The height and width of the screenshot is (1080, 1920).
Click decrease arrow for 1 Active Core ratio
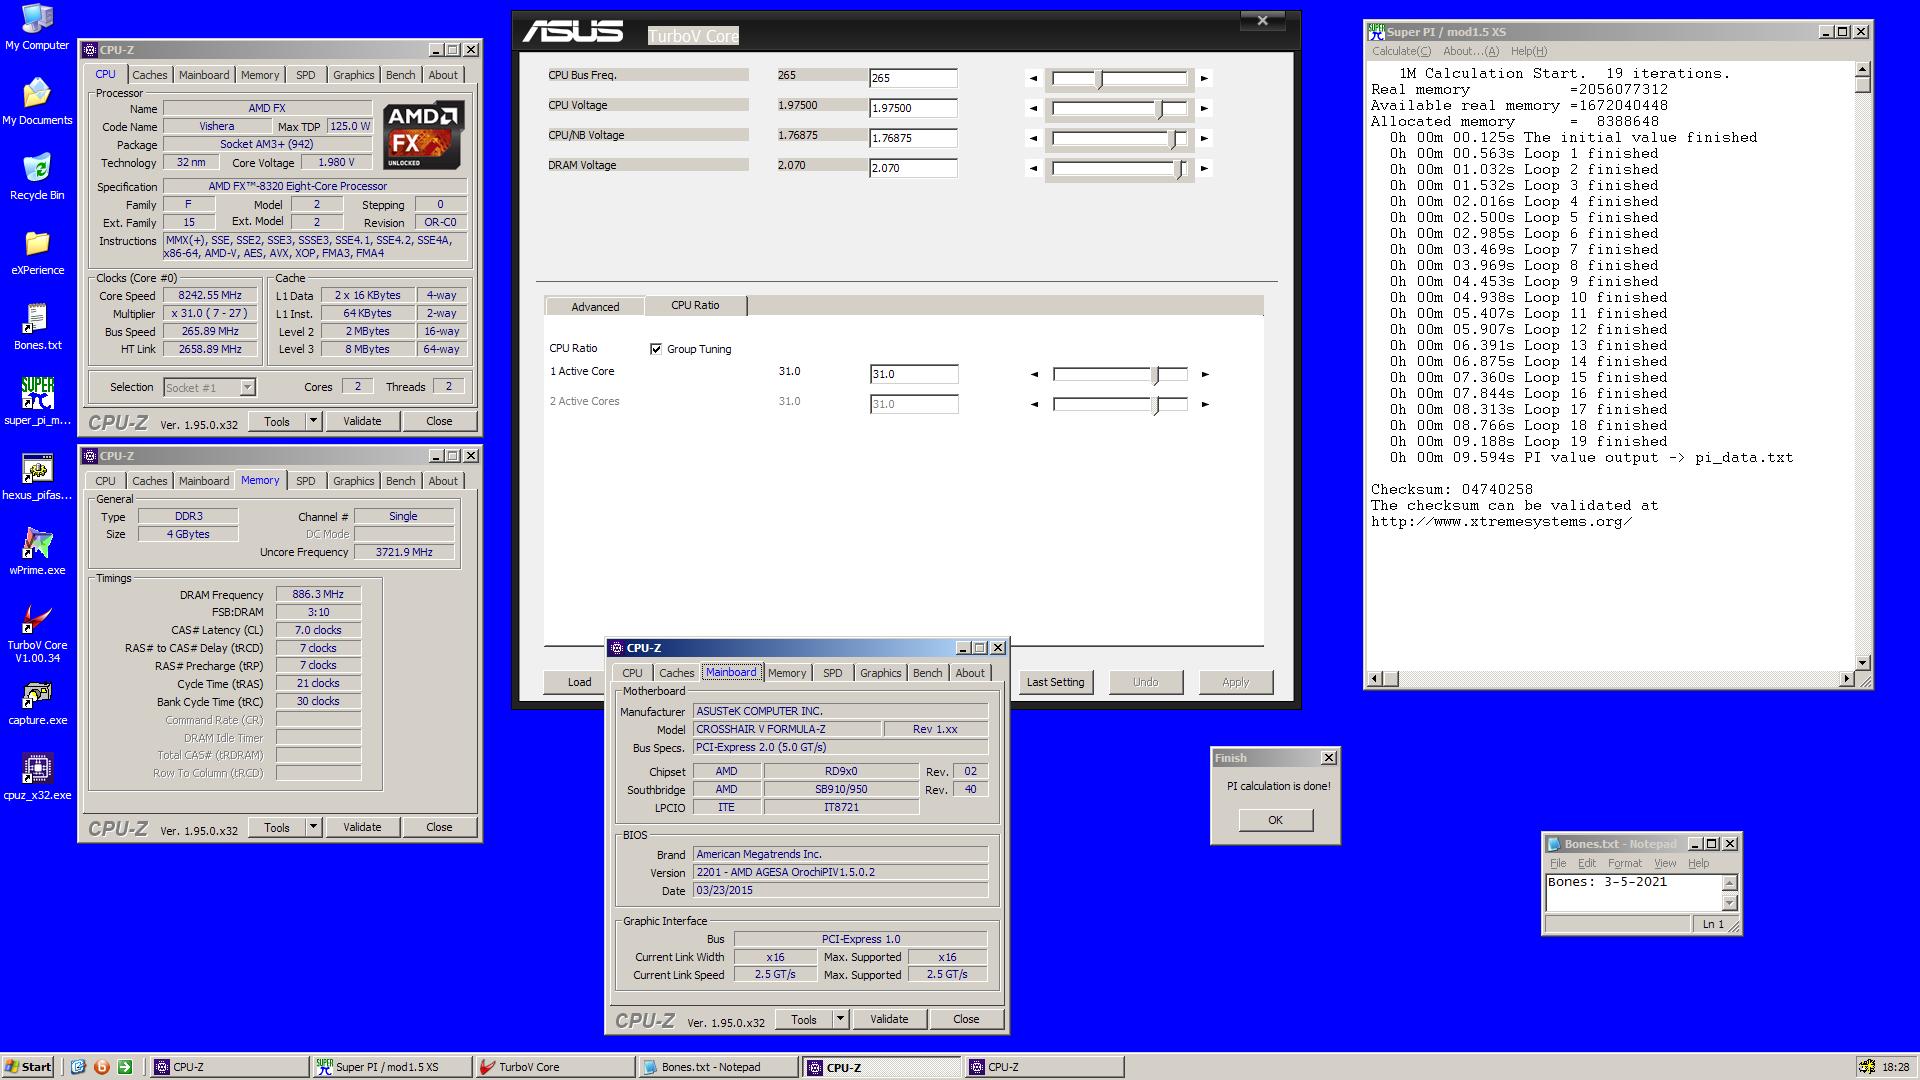pos(1034,374)
